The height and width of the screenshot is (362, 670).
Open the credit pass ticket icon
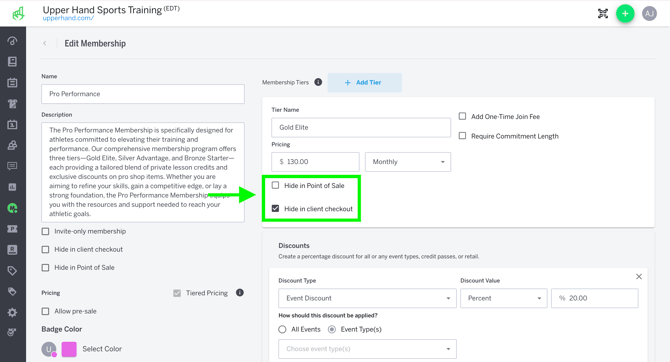coord(12,229)
